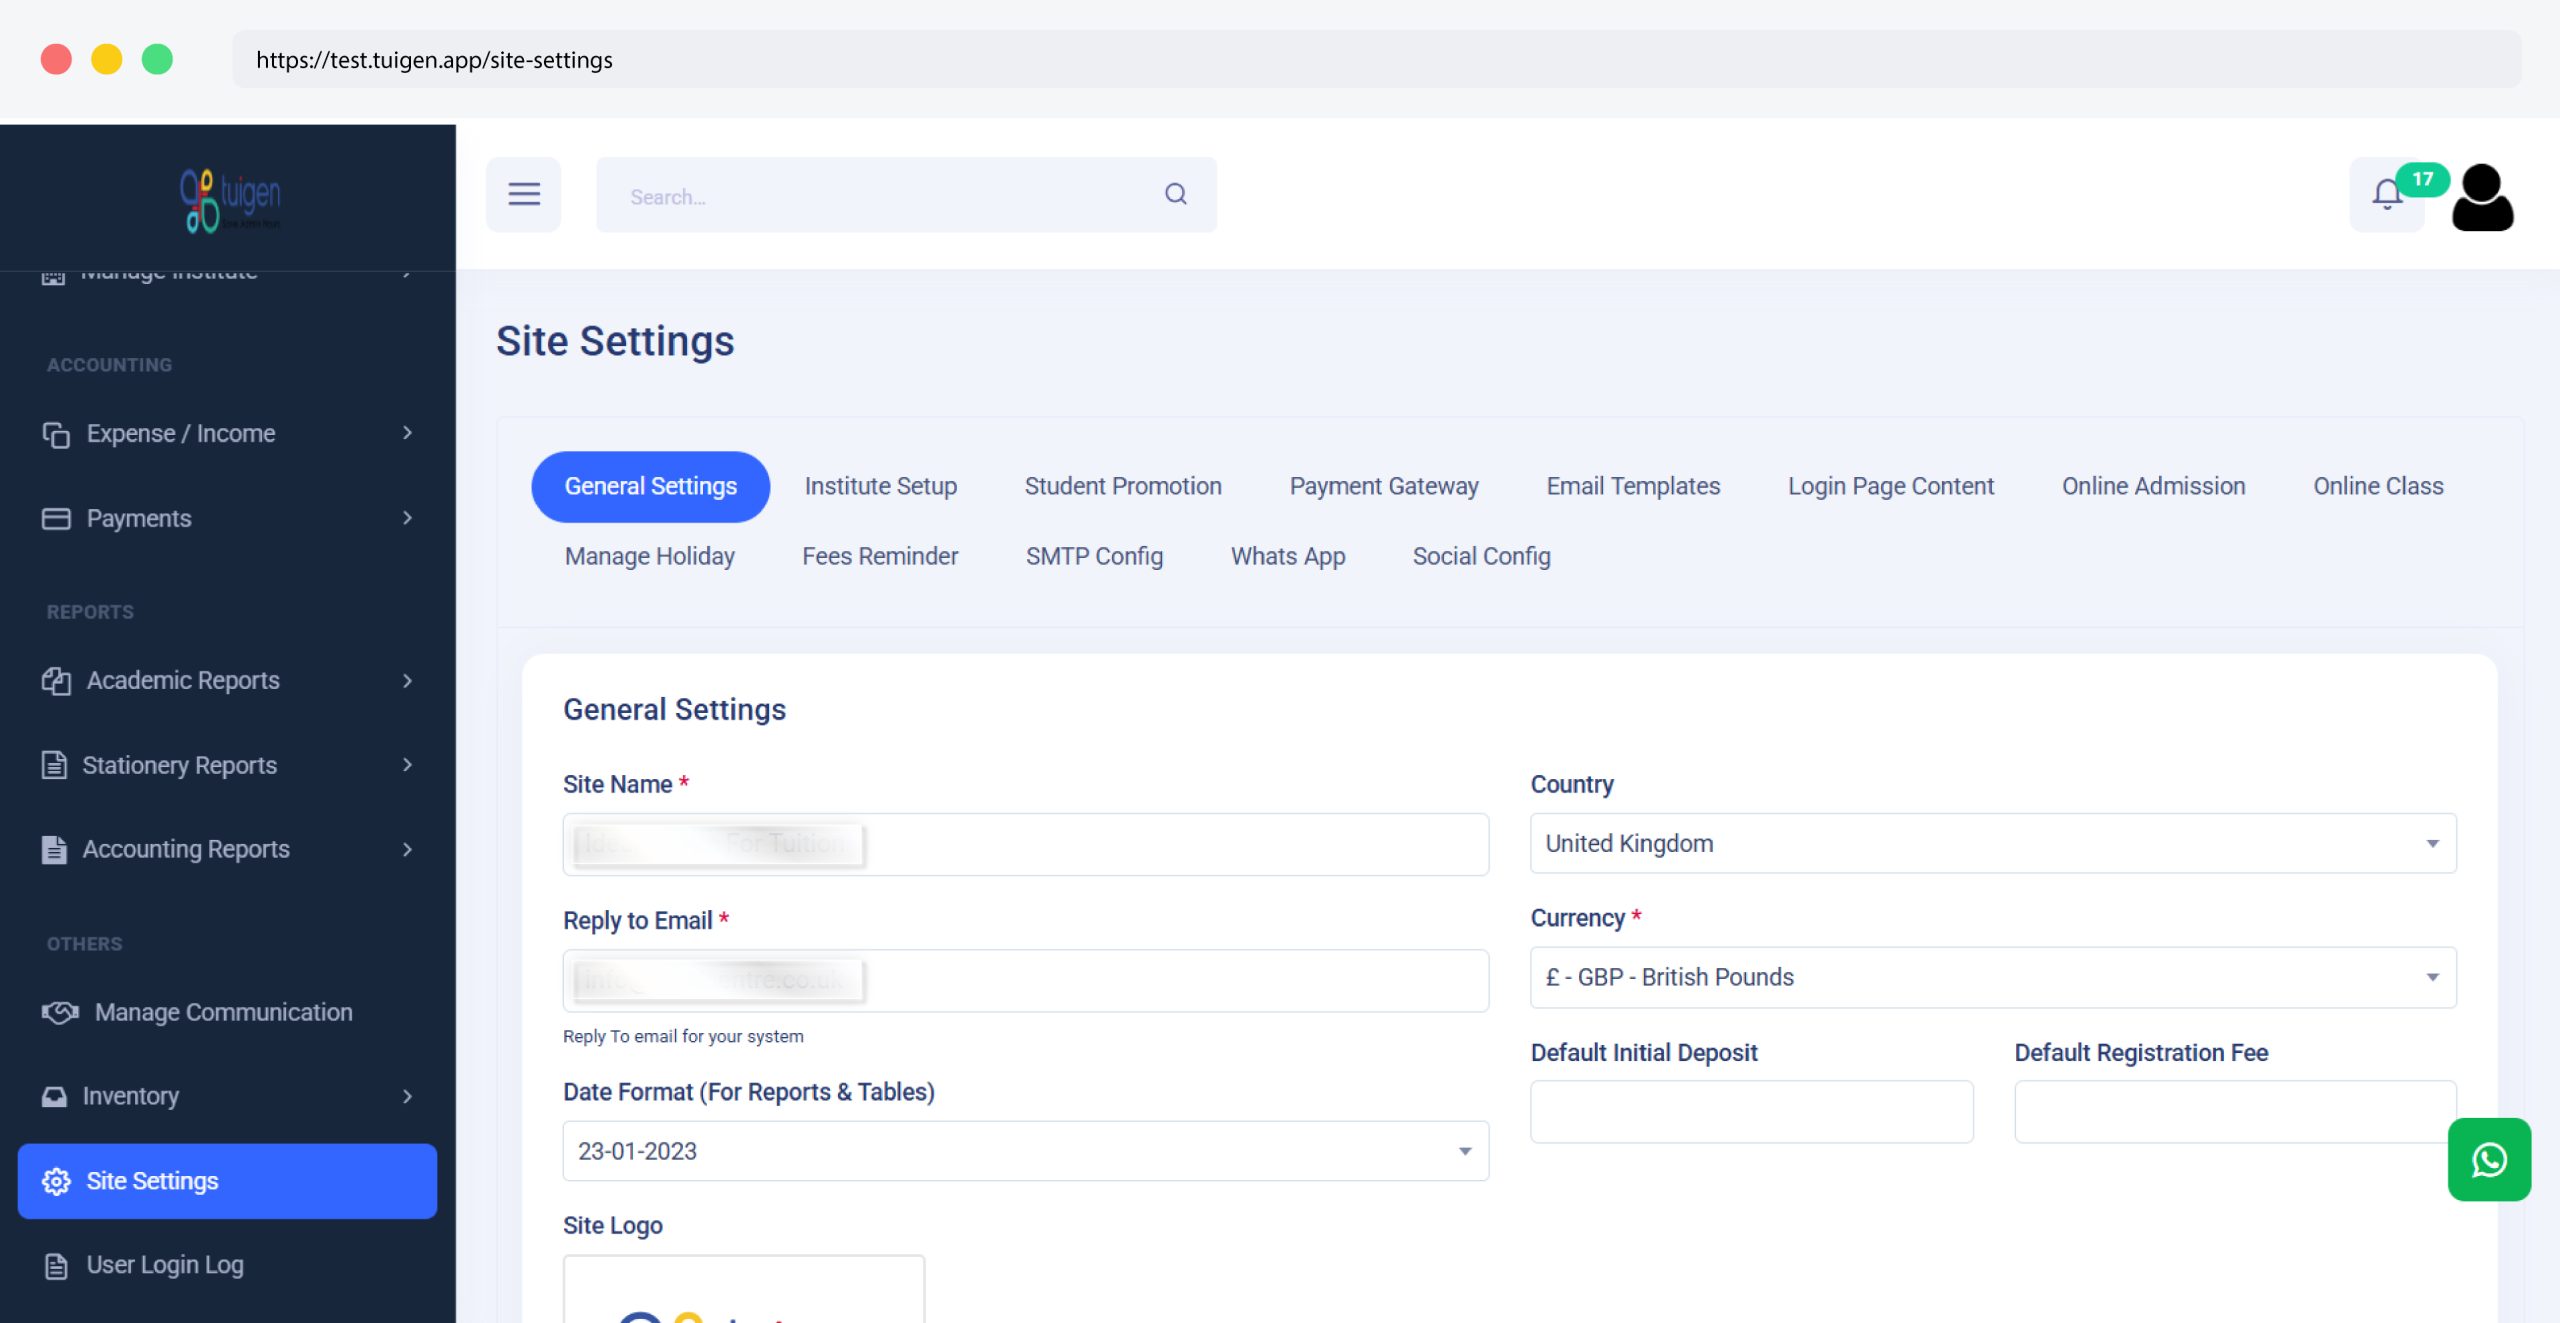This screenshot has width=2560, height=1323.
Task: Click the Site Settings gear icon
Action: coord(56,1181)
